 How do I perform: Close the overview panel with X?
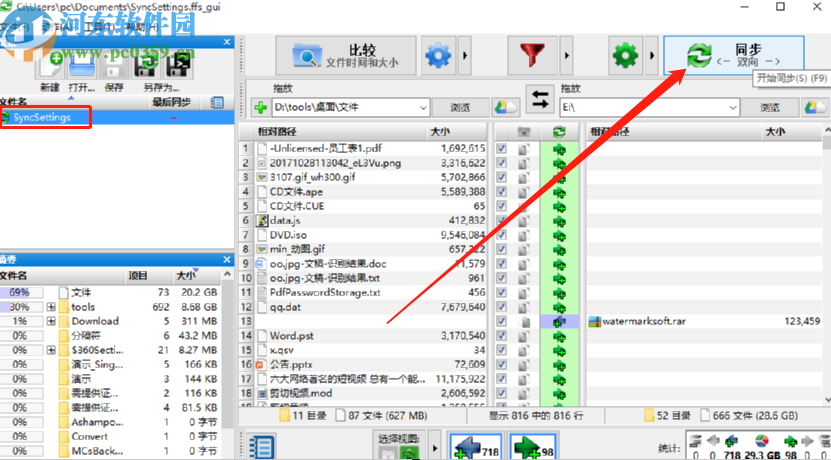click(x=227, y=260)
